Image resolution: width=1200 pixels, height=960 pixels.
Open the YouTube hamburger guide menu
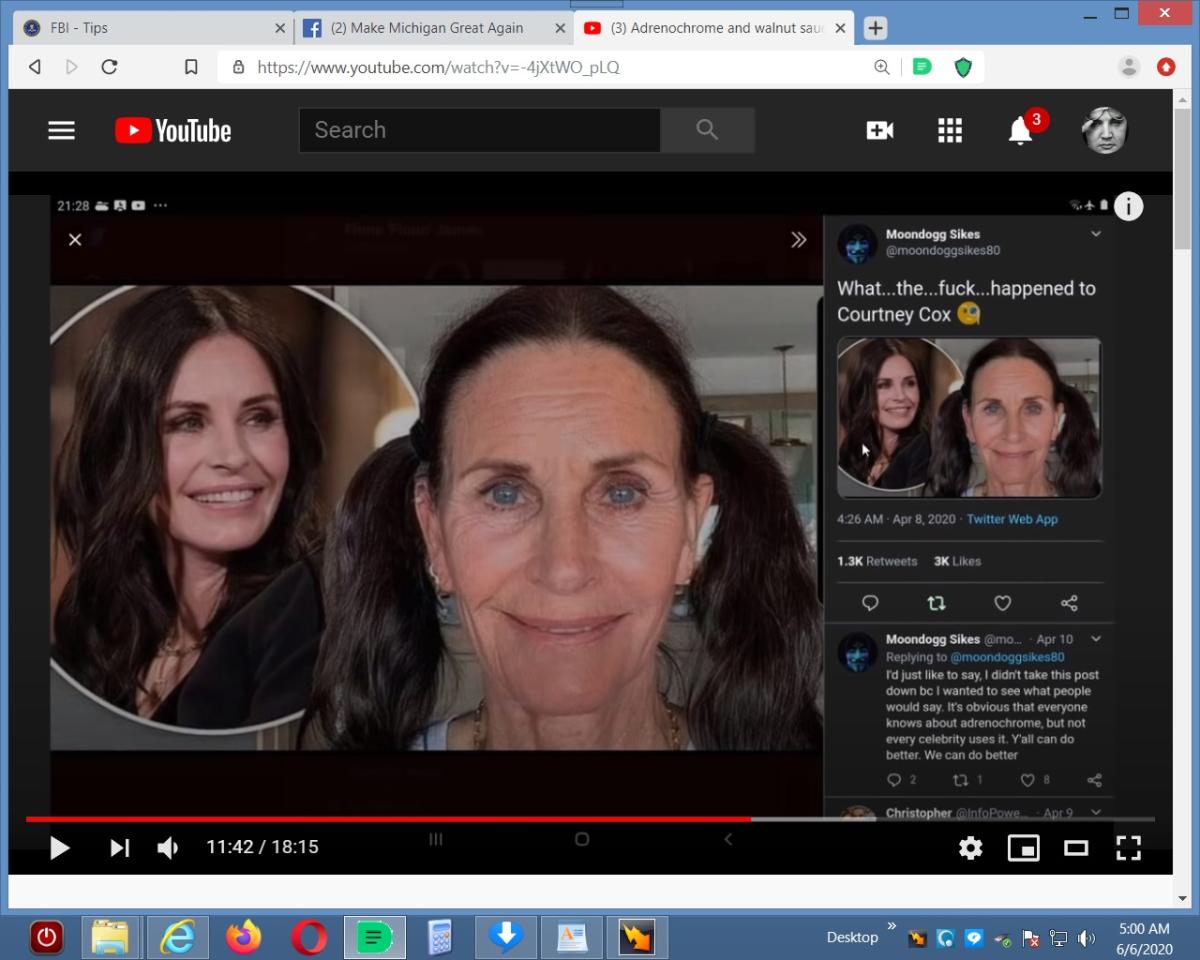tap(61, 131)
